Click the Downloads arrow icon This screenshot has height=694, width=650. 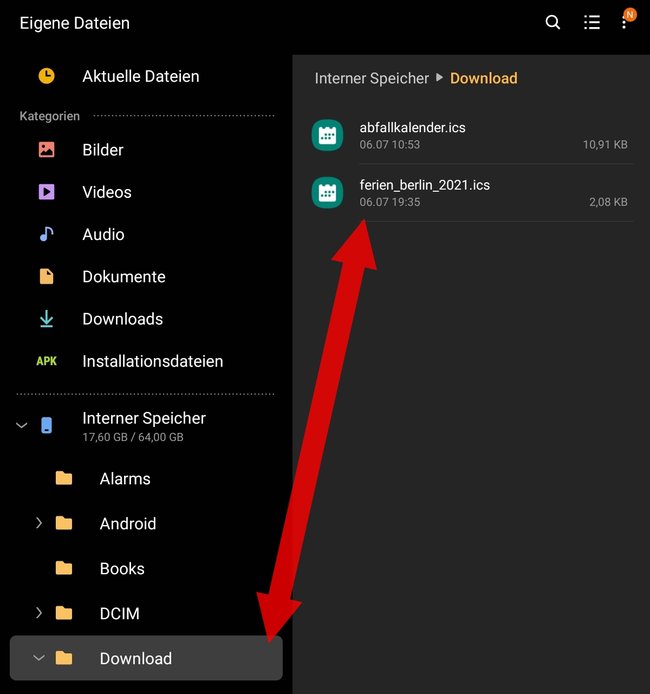(x=46, y=319)
